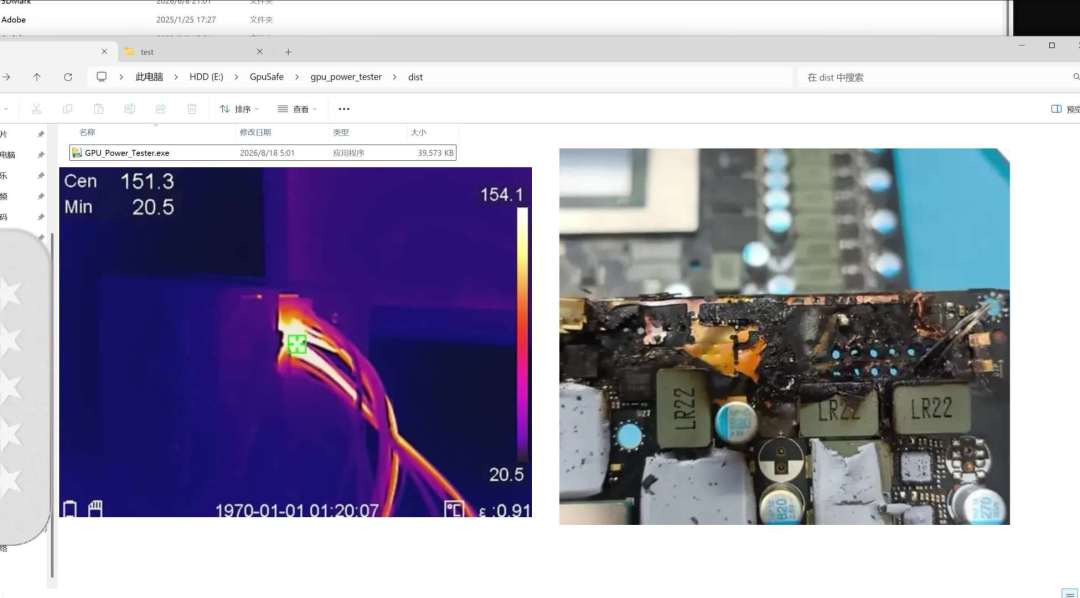Focus the 在 dist 中搜索 search box

(x=937, y=77)
